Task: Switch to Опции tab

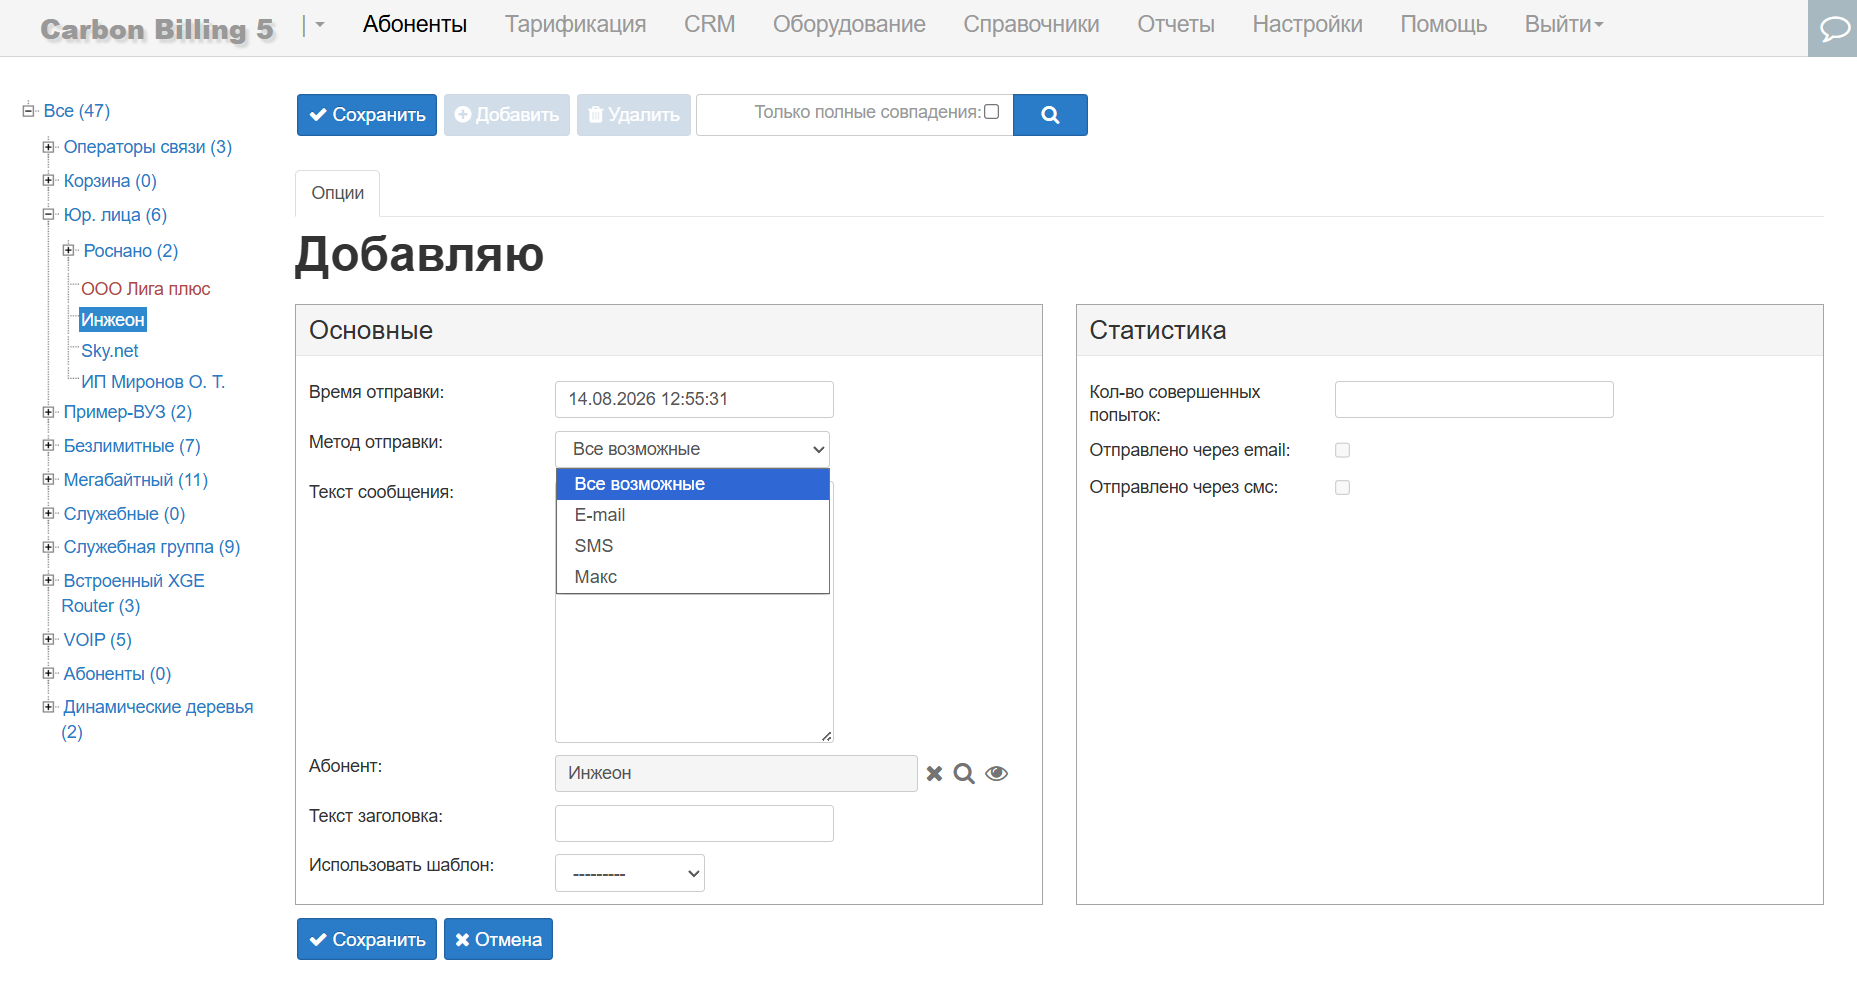Action: click(x=337, y=193)
